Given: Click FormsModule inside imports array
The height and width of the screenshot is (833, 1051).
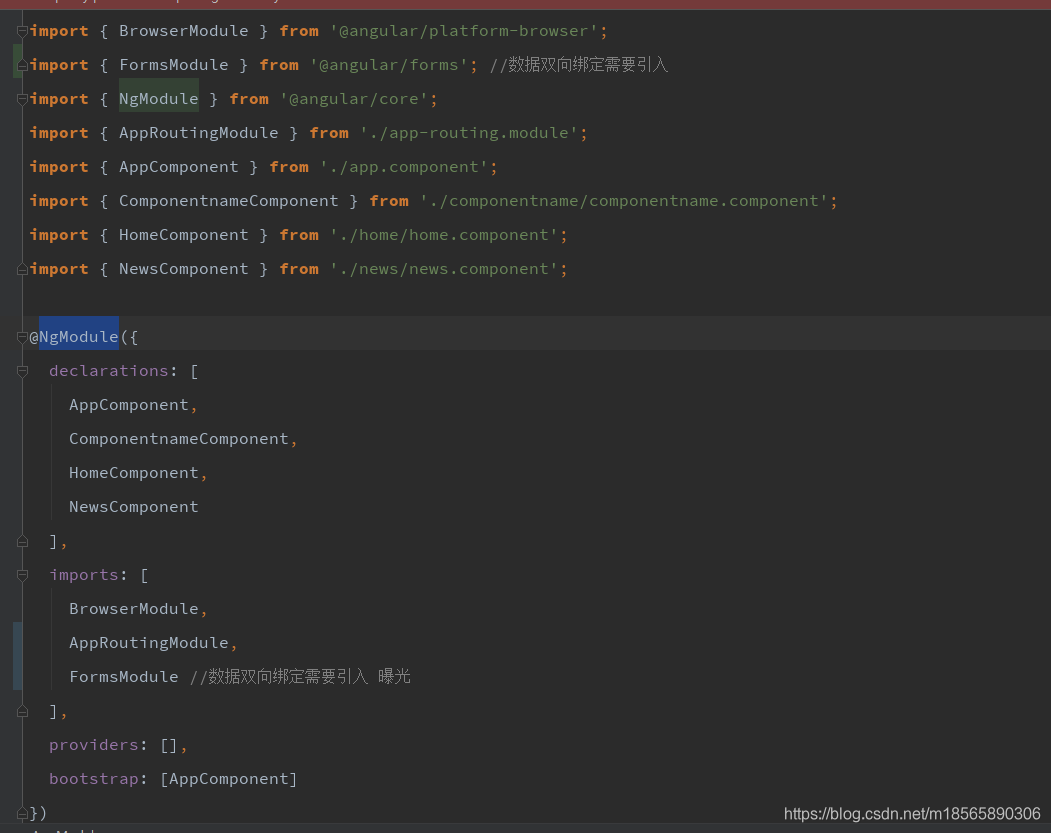Looking at the screenshot, I should pyautogui.click(x=124, y=678).
